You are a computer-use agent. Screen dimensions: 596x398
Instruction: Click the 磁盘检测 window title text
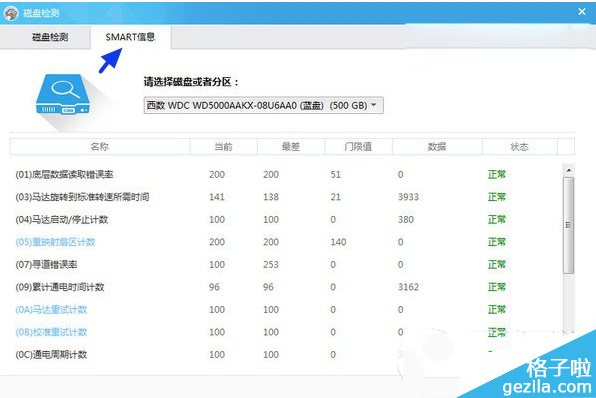tap(41, 13)
